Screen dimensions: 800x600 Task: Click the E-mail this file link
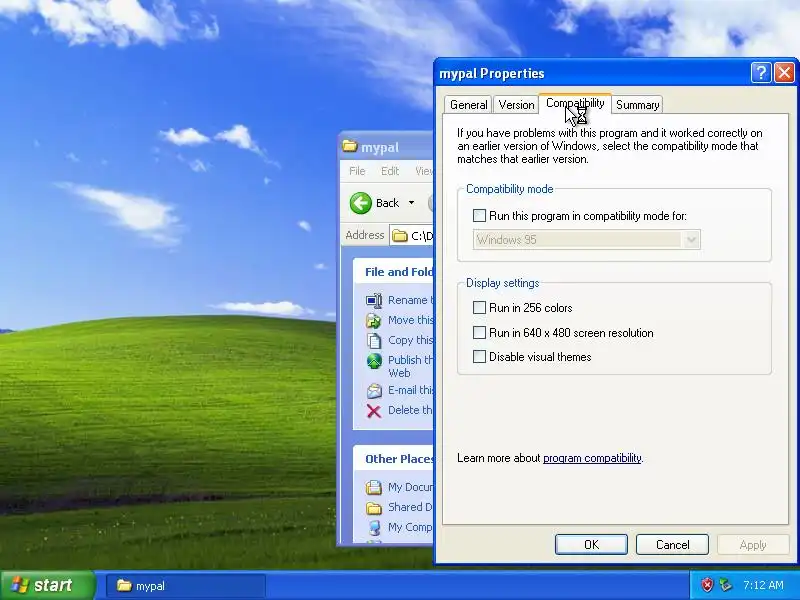(x=410, y=391)
